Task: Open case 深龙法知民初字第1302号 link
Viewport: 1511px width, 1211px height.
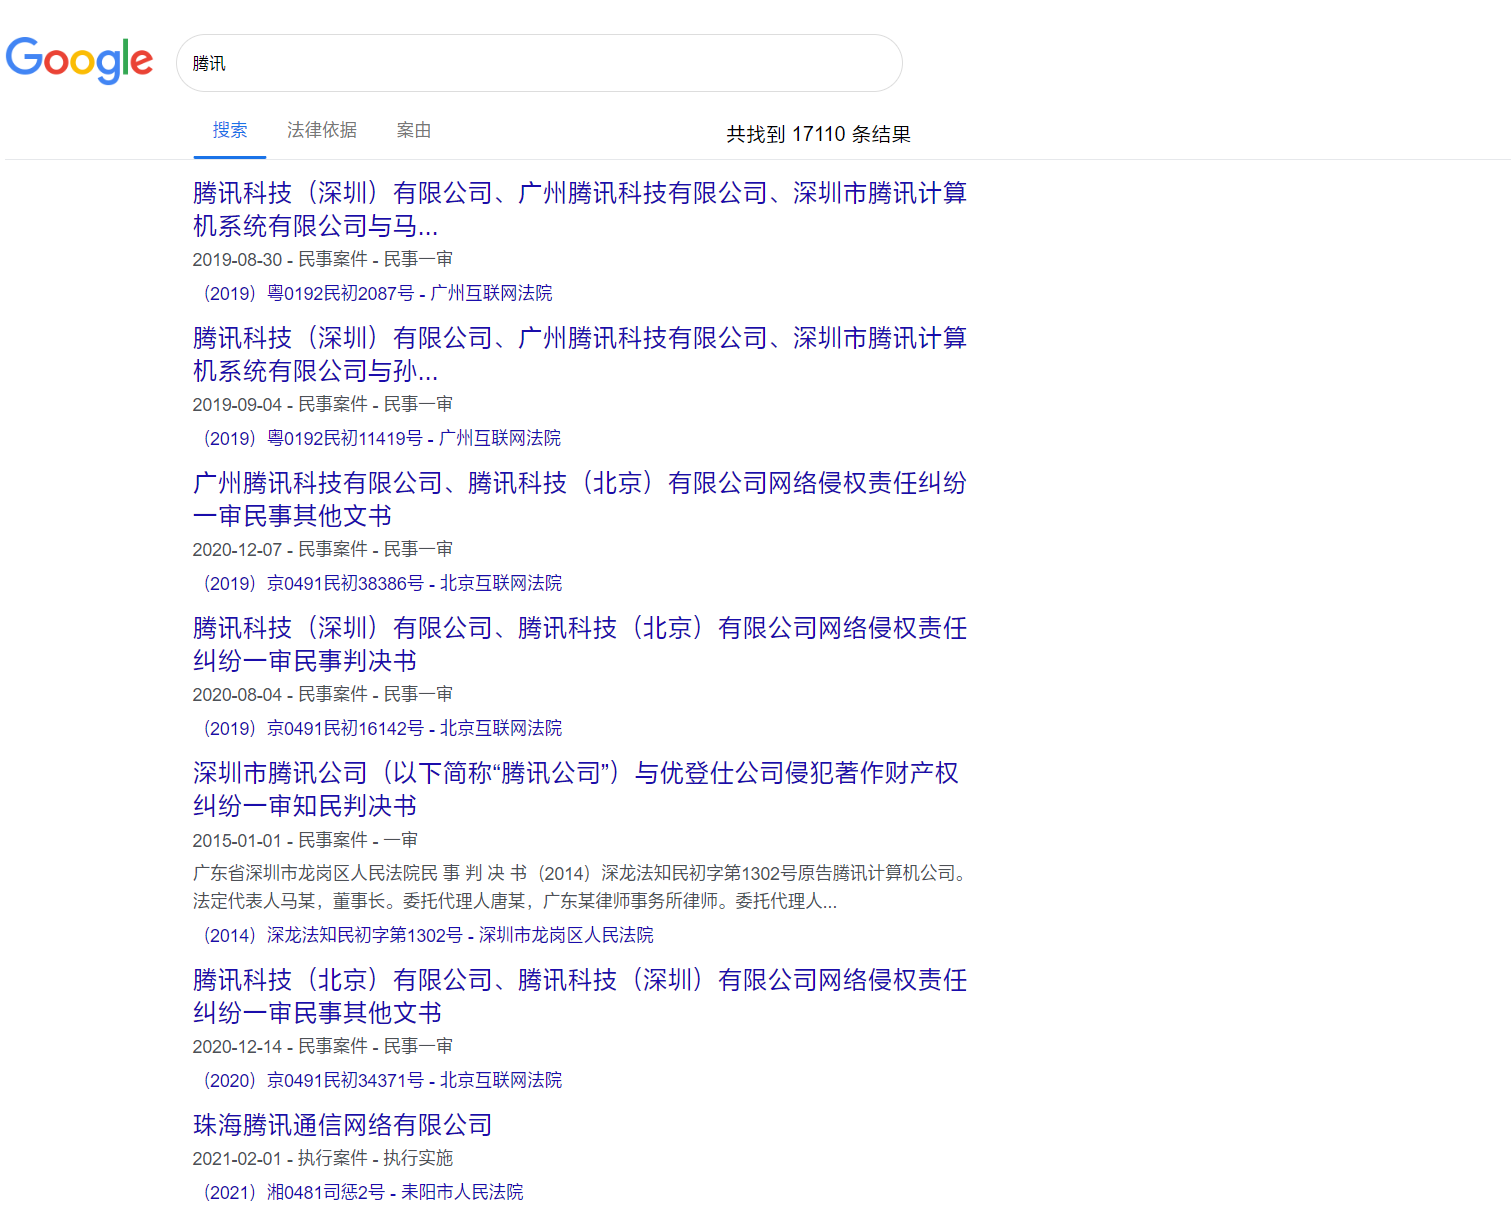Action: pos(428,935)
